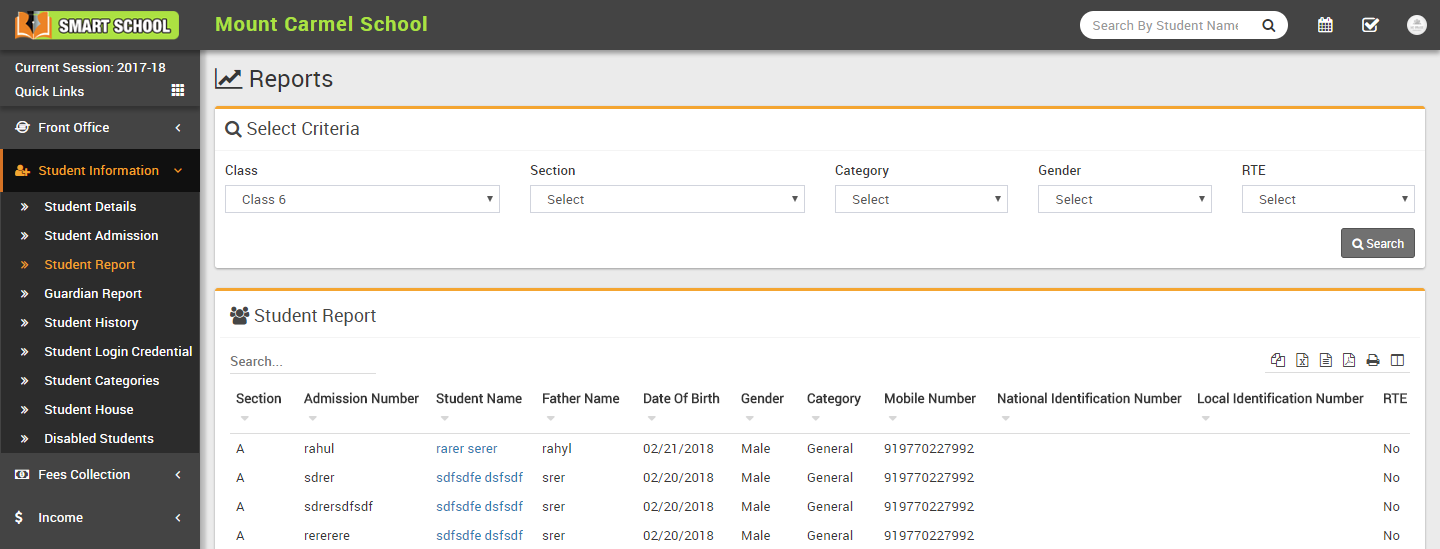Open Guardian Report in sidebar
The width and height of the screenshot is (1440, 549).
(93, 294)
